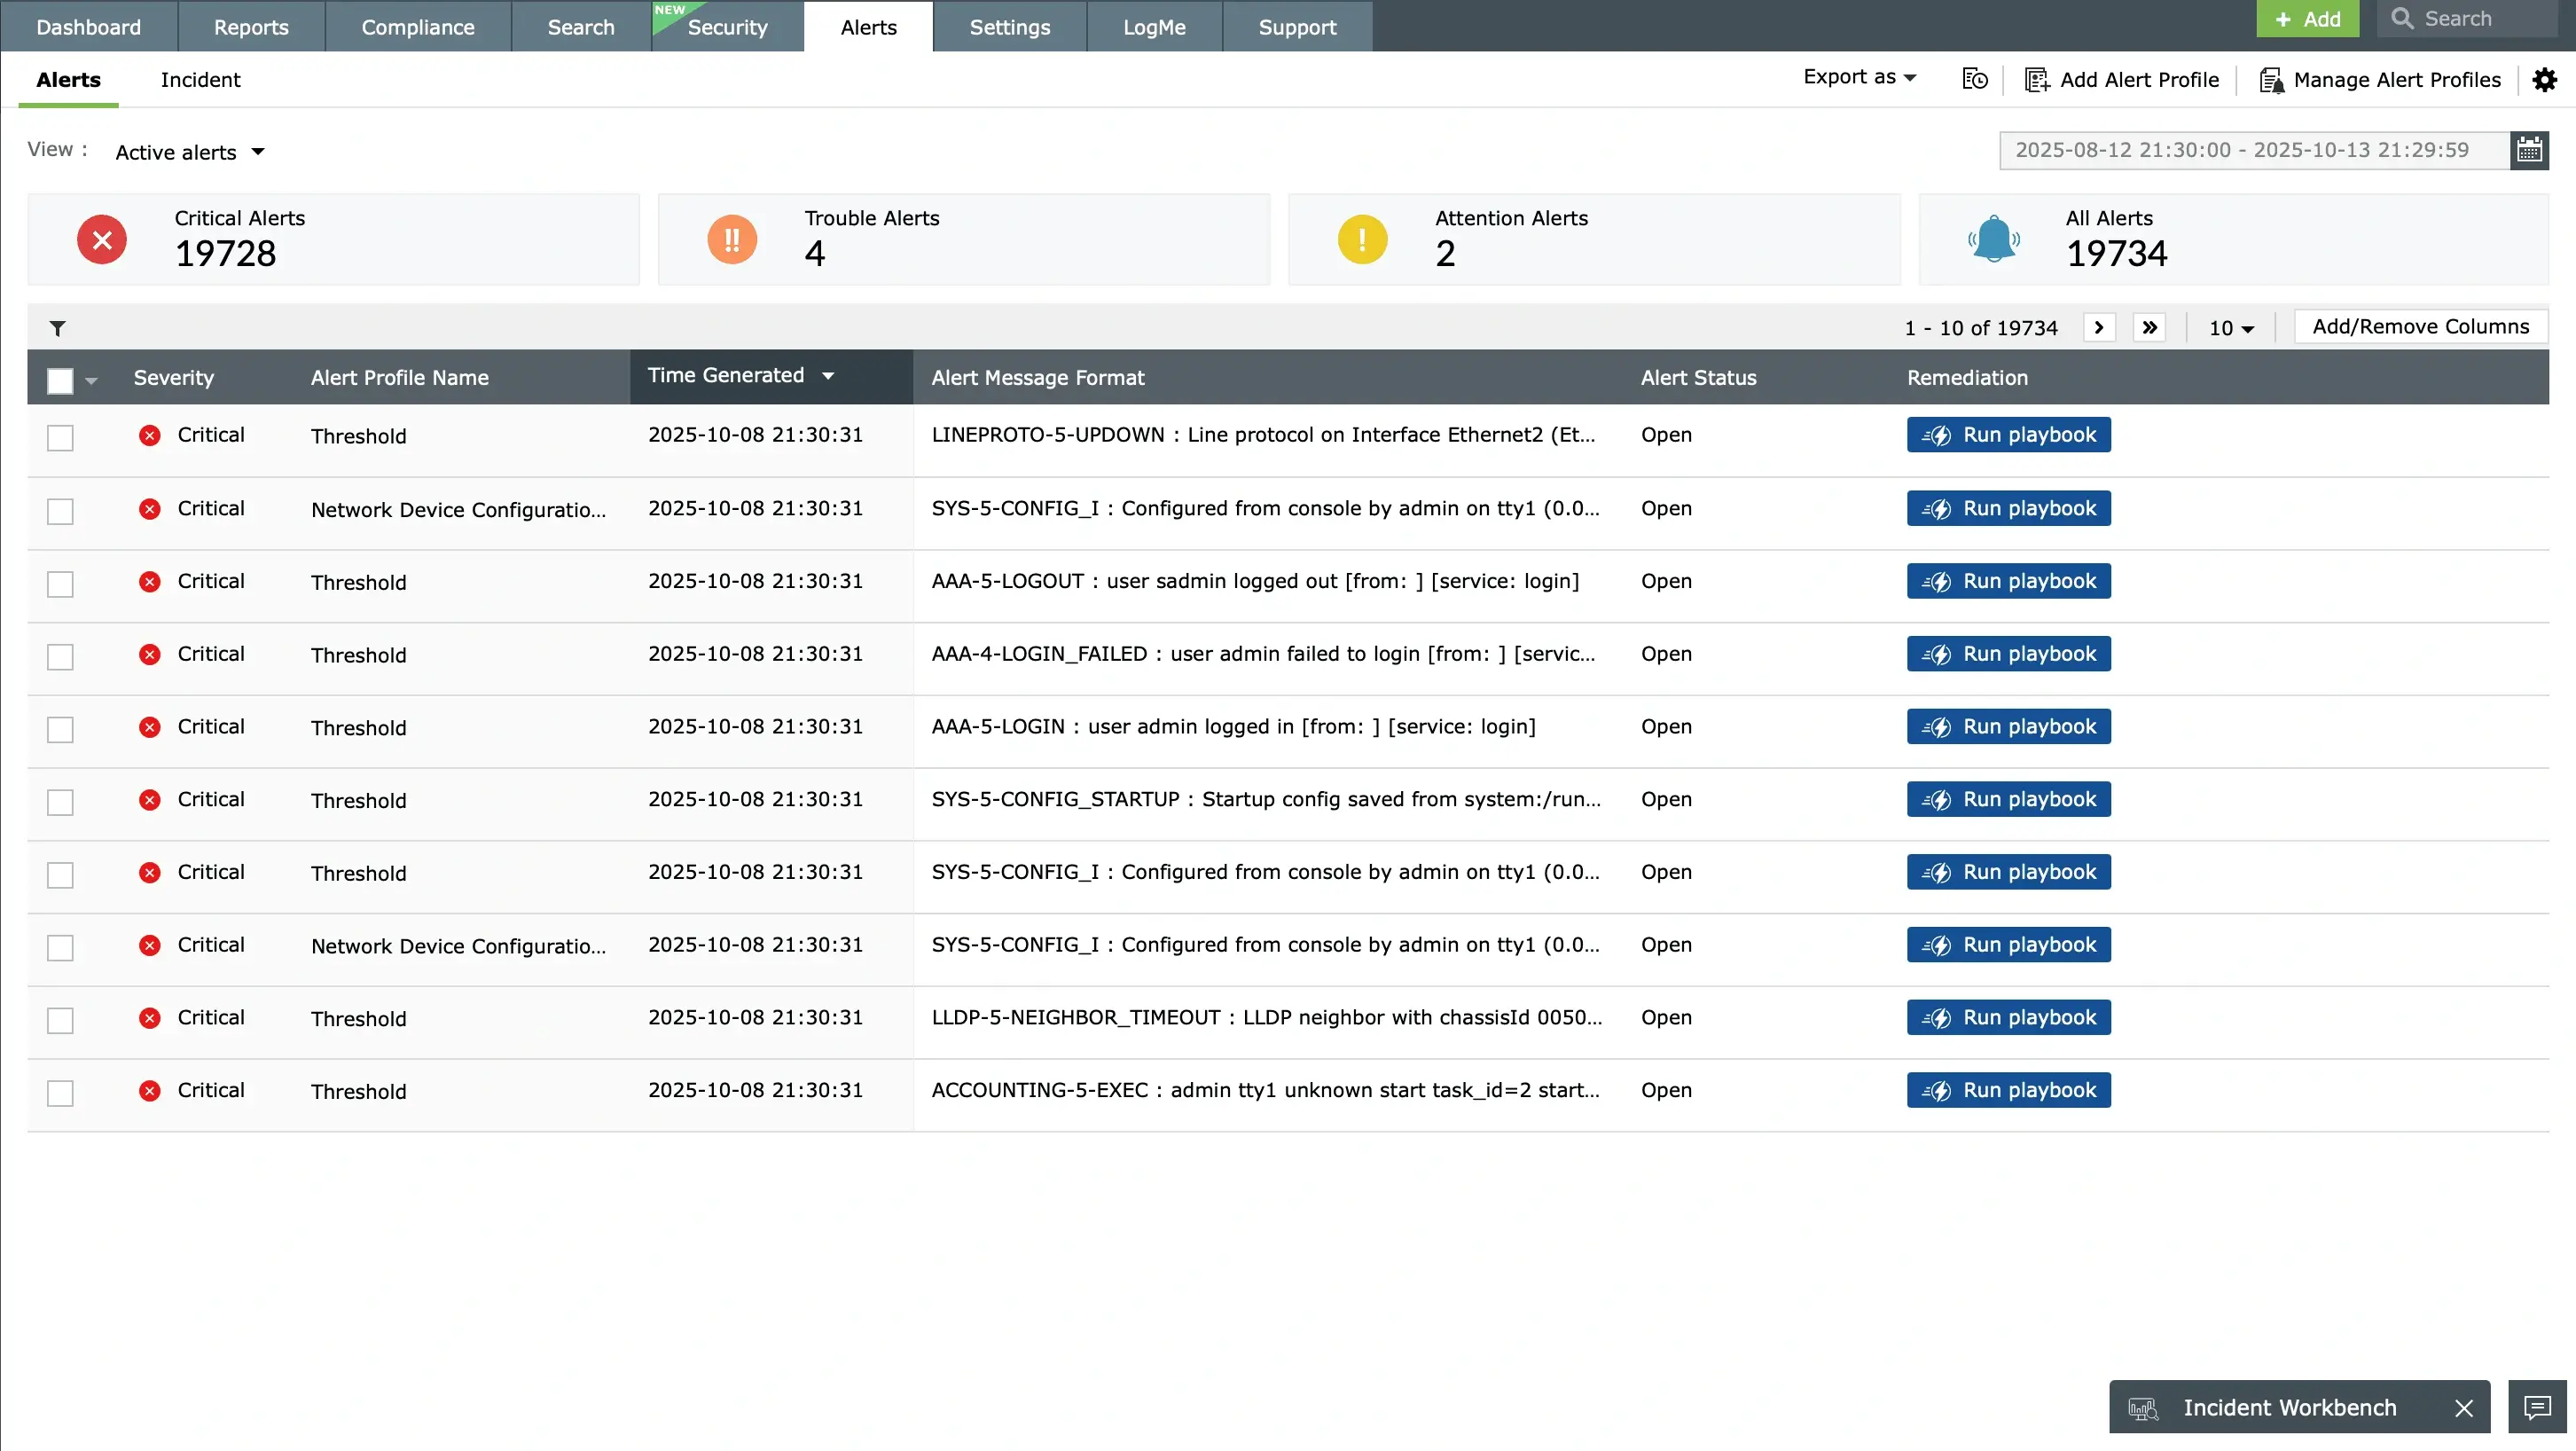Check the AAA-4-LOGIN_FAILED alert row checkbox

pyautogui.click(x=60, y=657)
